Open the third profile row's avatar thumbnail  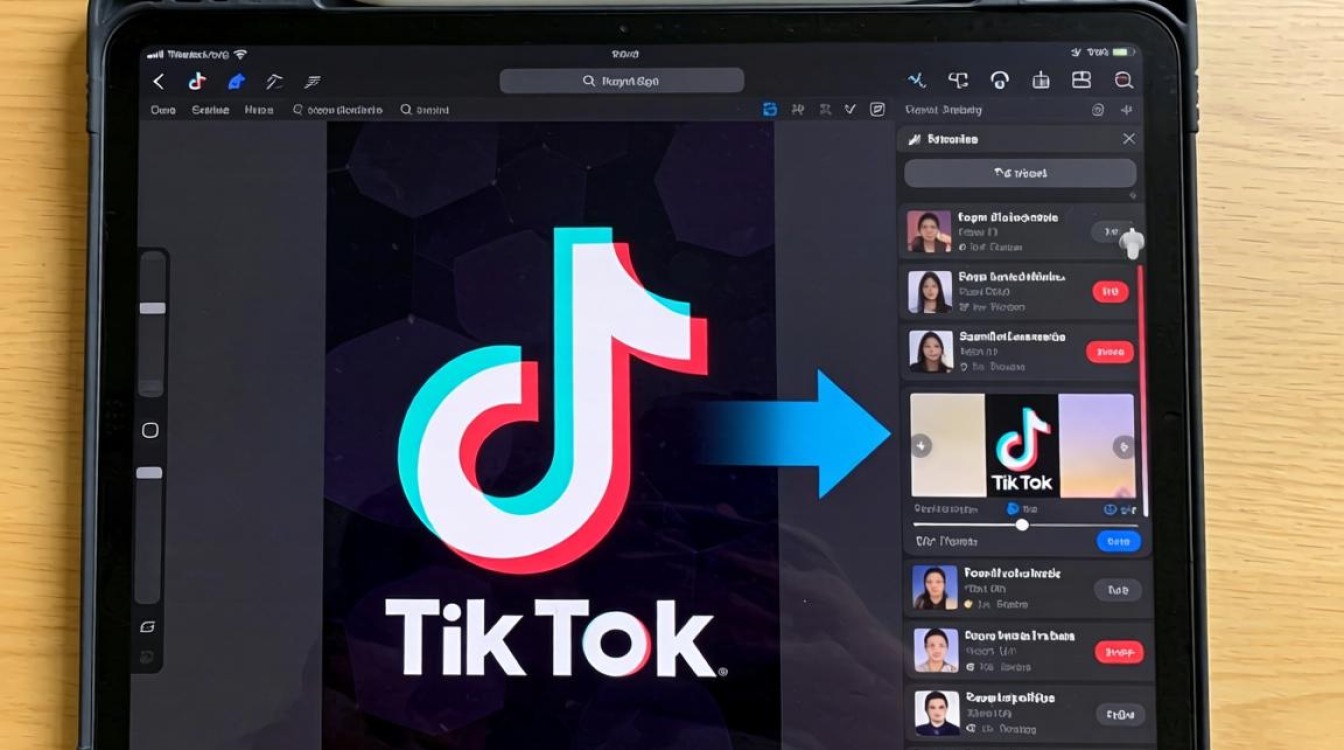[930, 352]
